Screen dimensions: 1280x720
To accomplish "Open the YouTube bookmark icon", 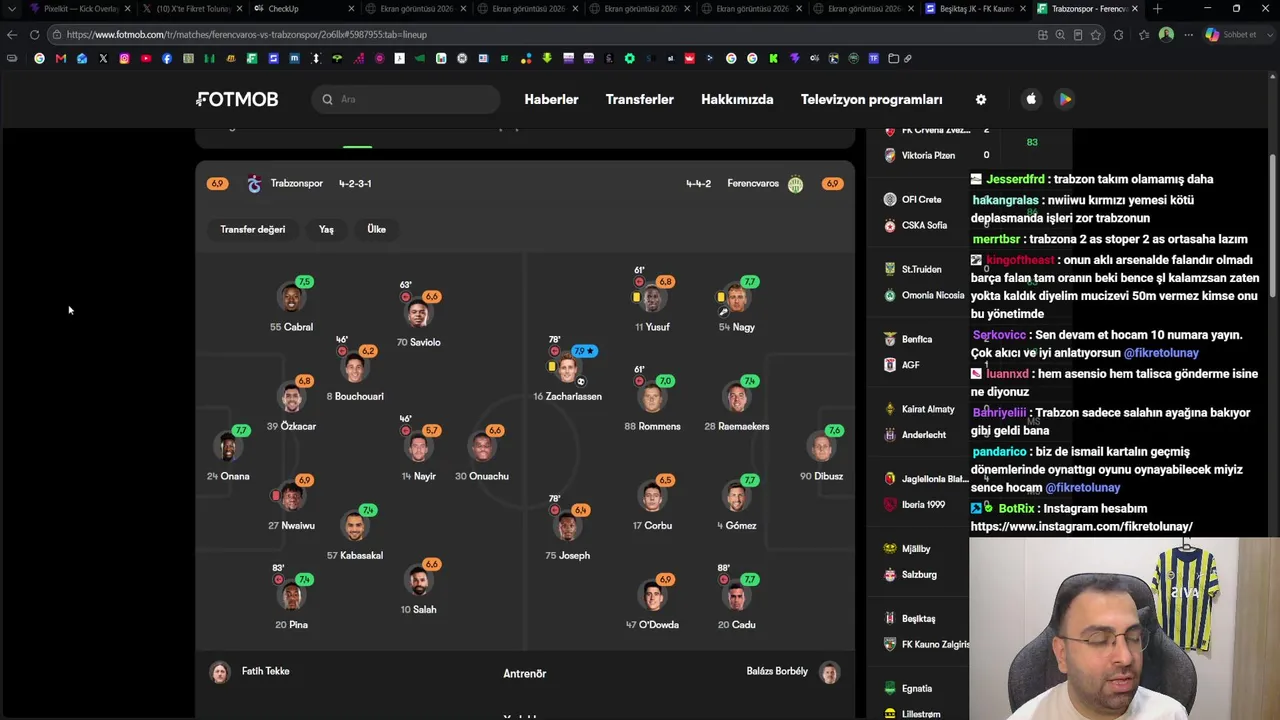I will tap(146, 58).
